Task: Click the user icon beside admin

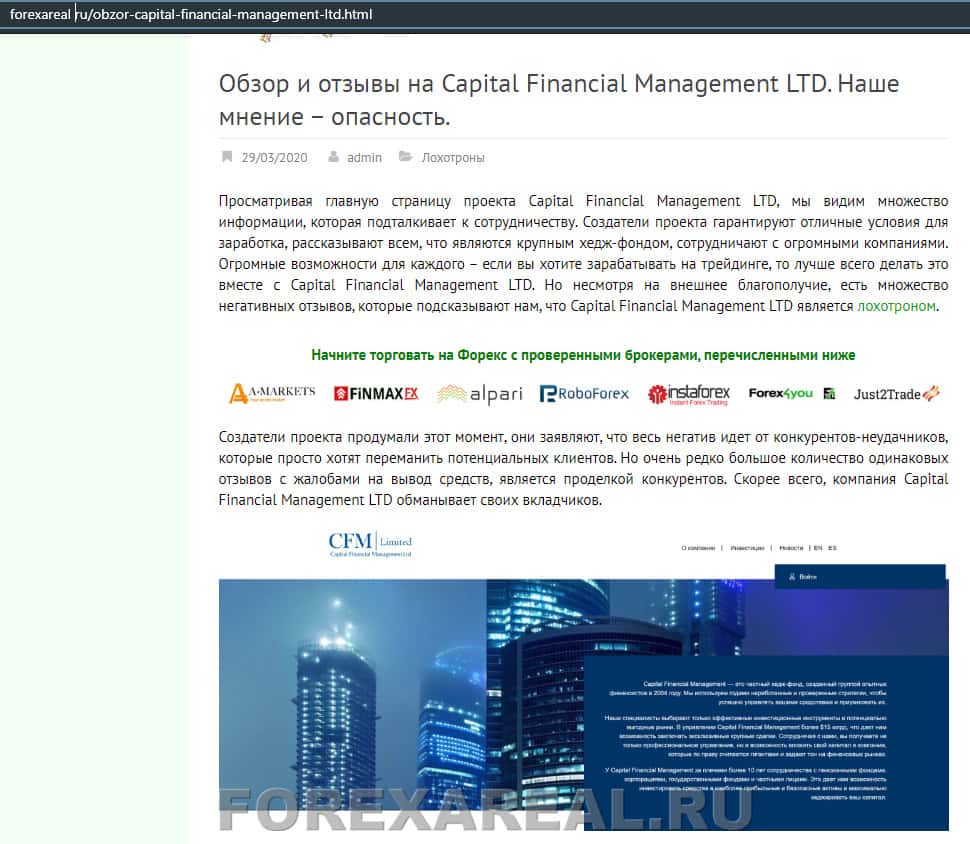Action: tap(333, 157)
